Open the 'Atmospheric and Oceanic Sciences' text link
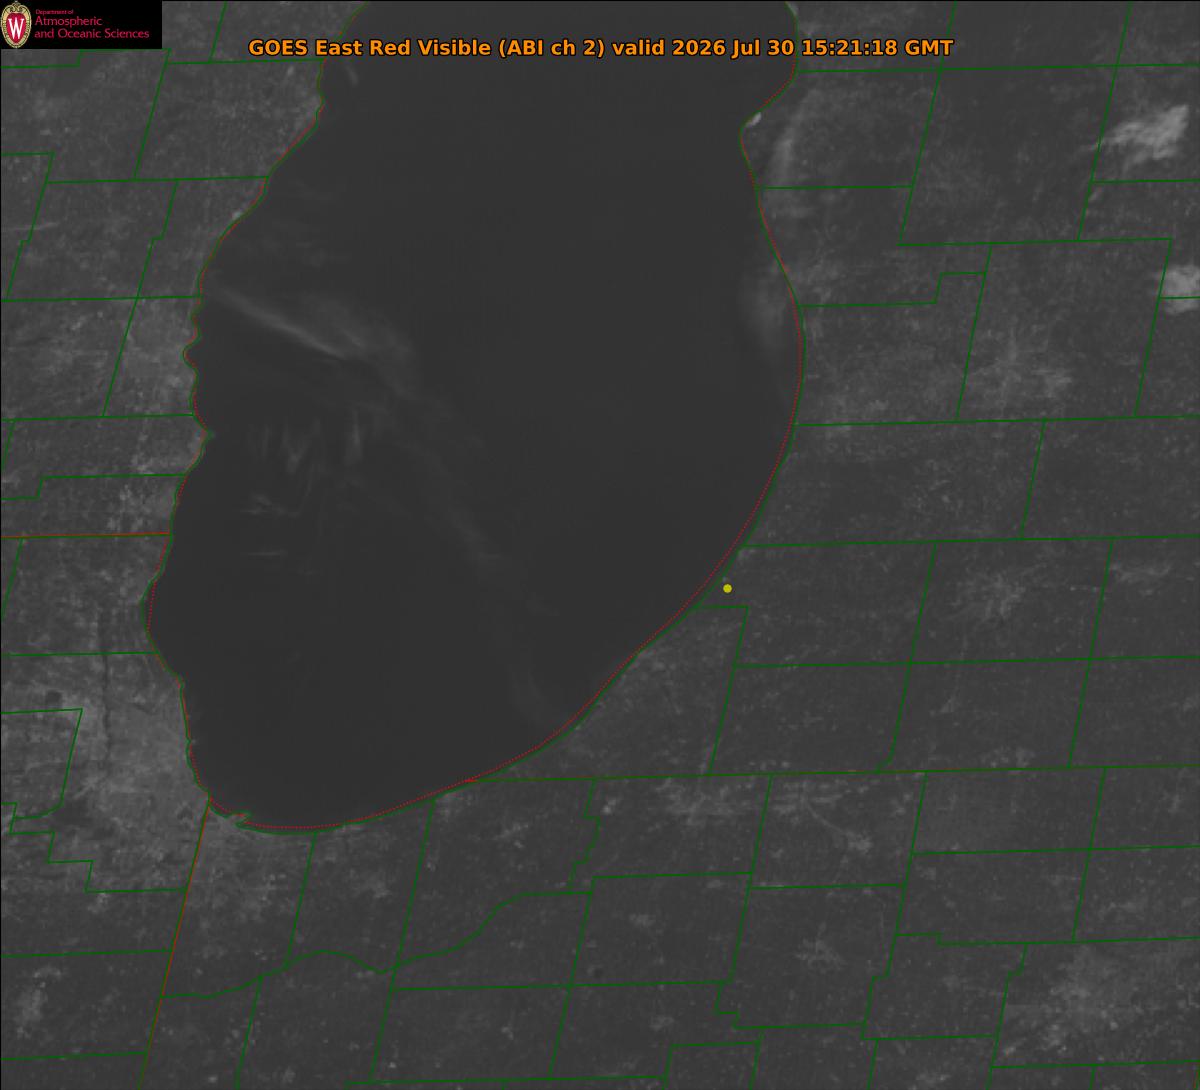 click(x=91, y=27)
